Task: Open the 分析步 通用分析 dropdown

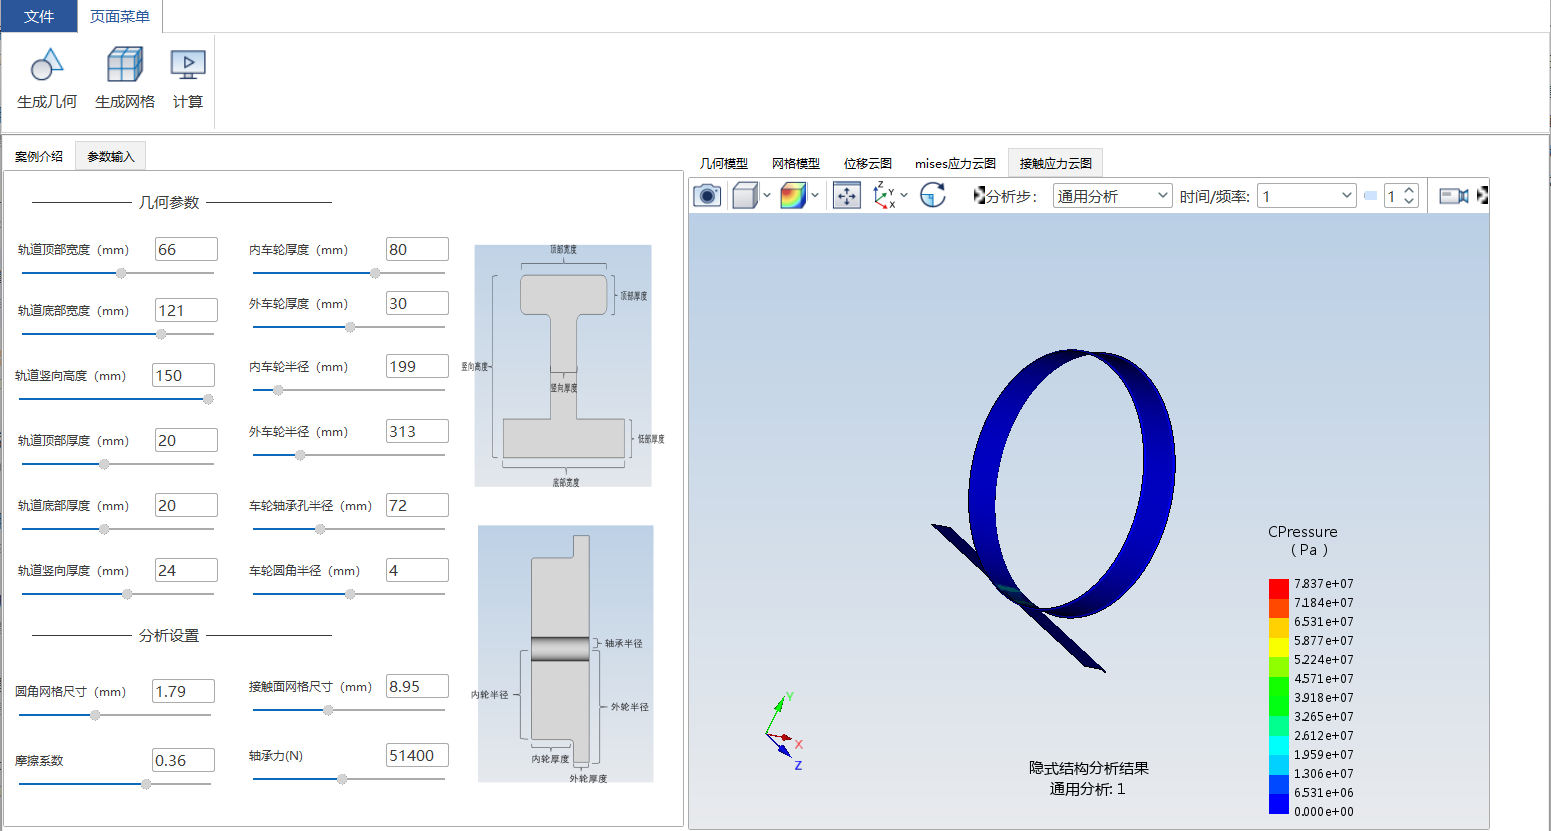Action: coord(1113,196)
